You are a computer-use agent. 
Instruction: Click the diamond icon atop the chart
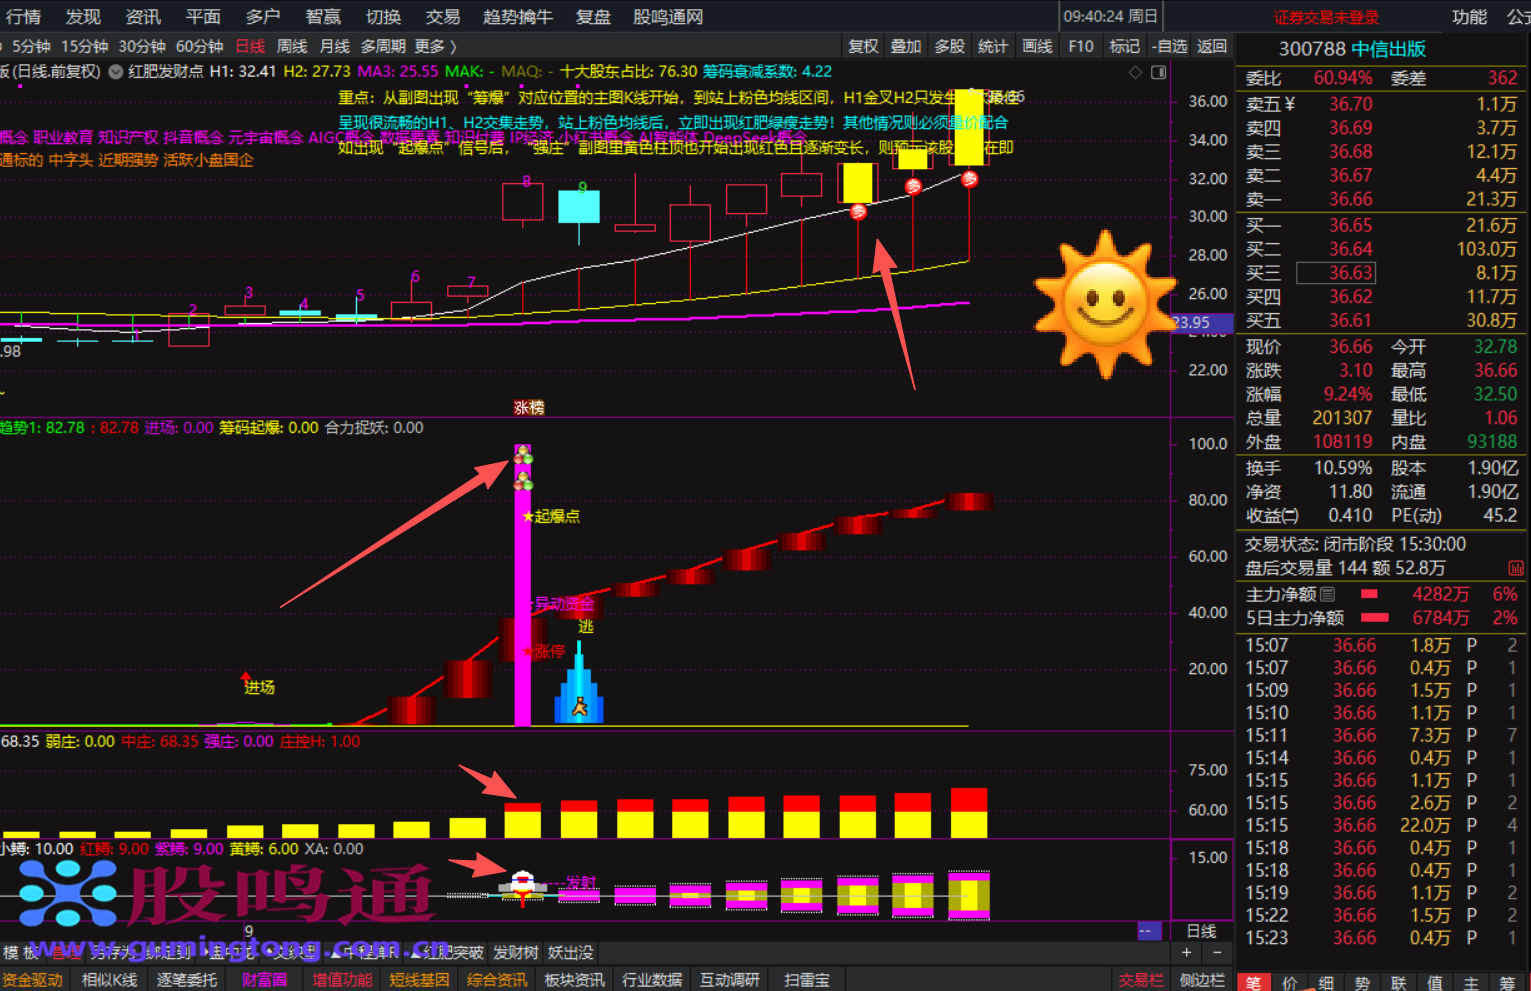1135,72
